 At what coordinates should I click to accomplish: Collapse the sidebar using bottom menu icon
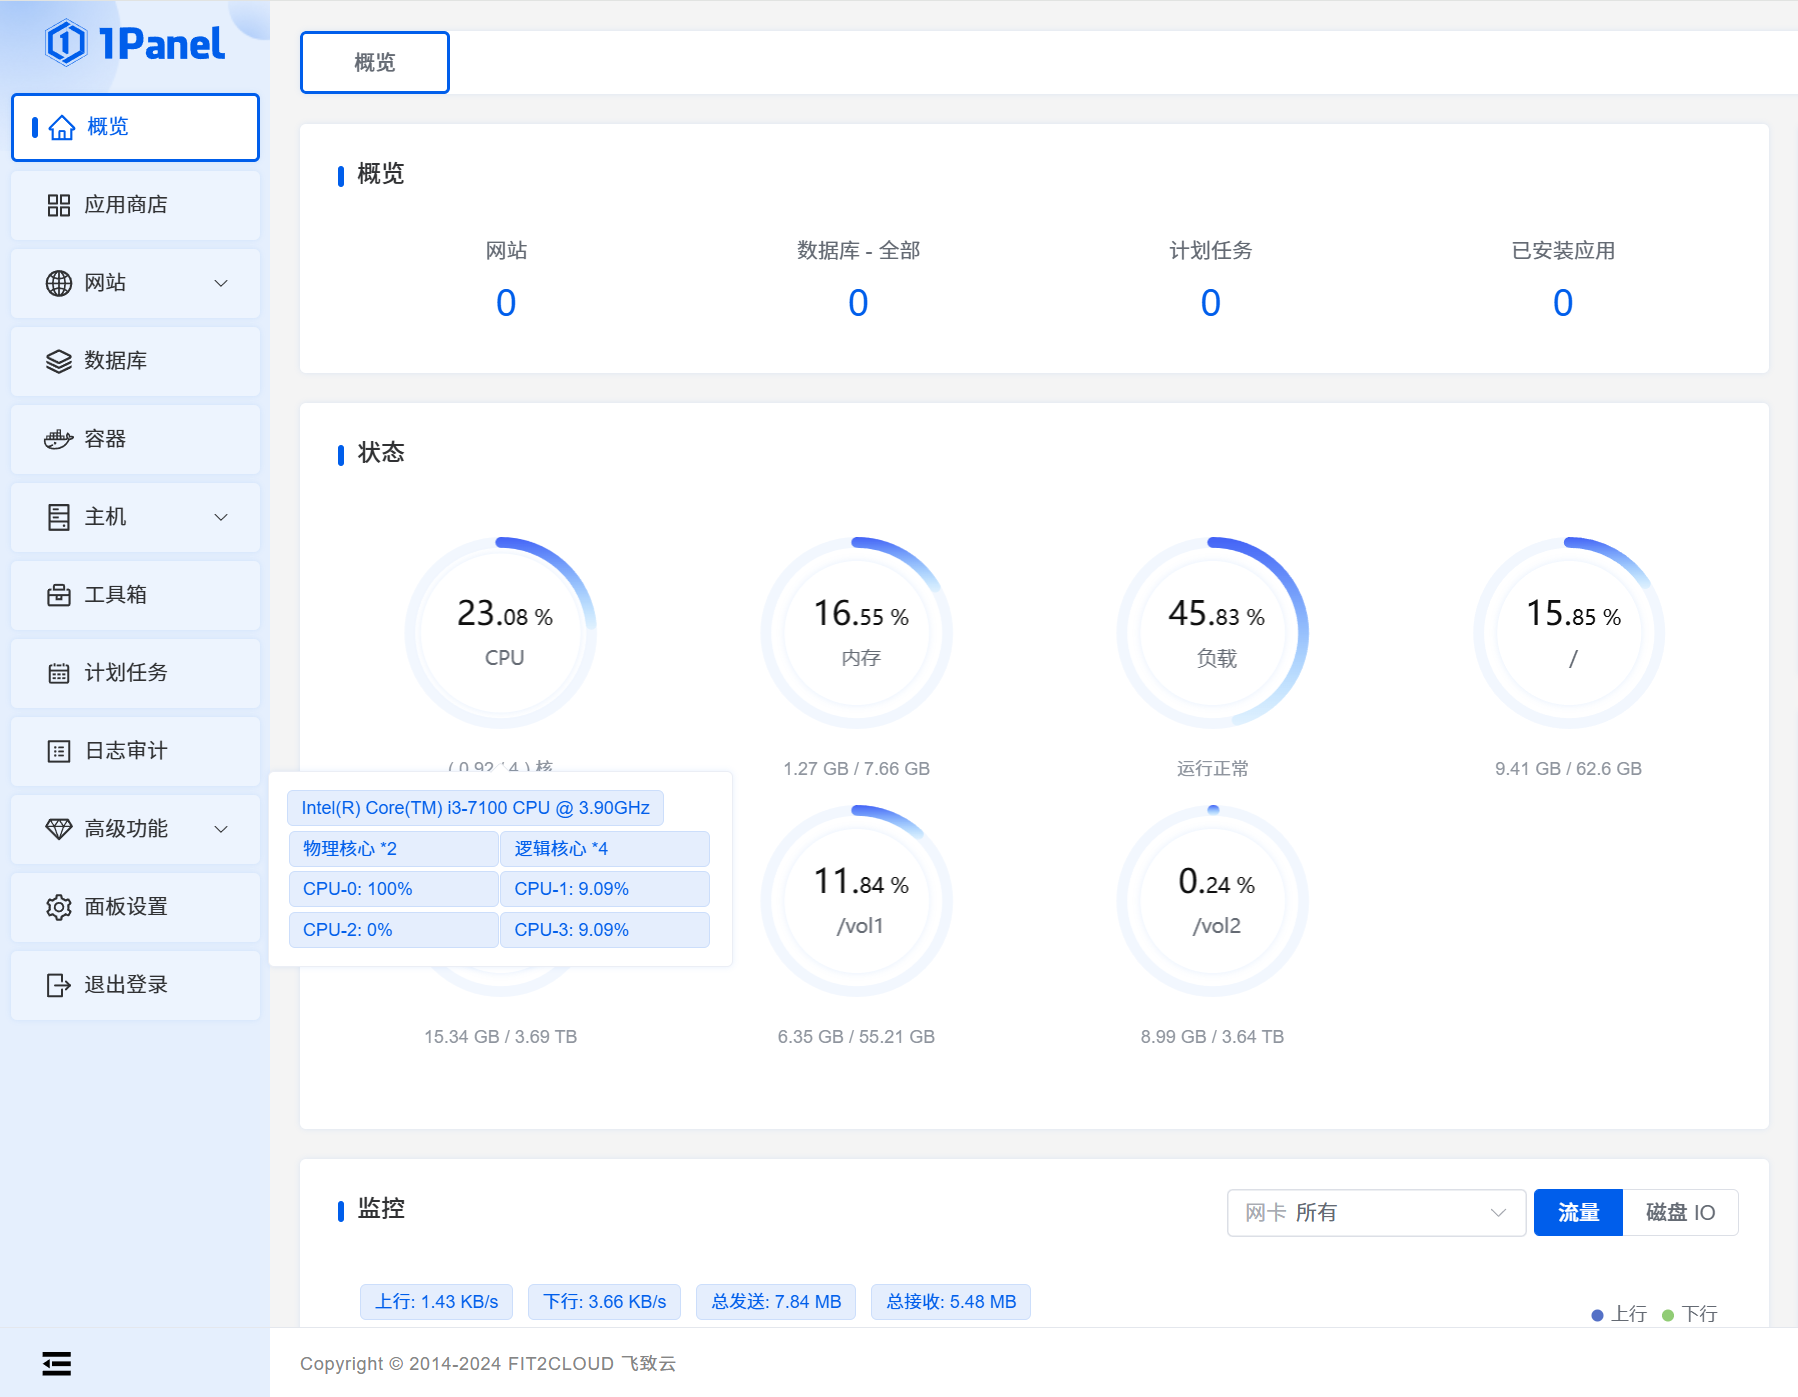[57, 1363]
